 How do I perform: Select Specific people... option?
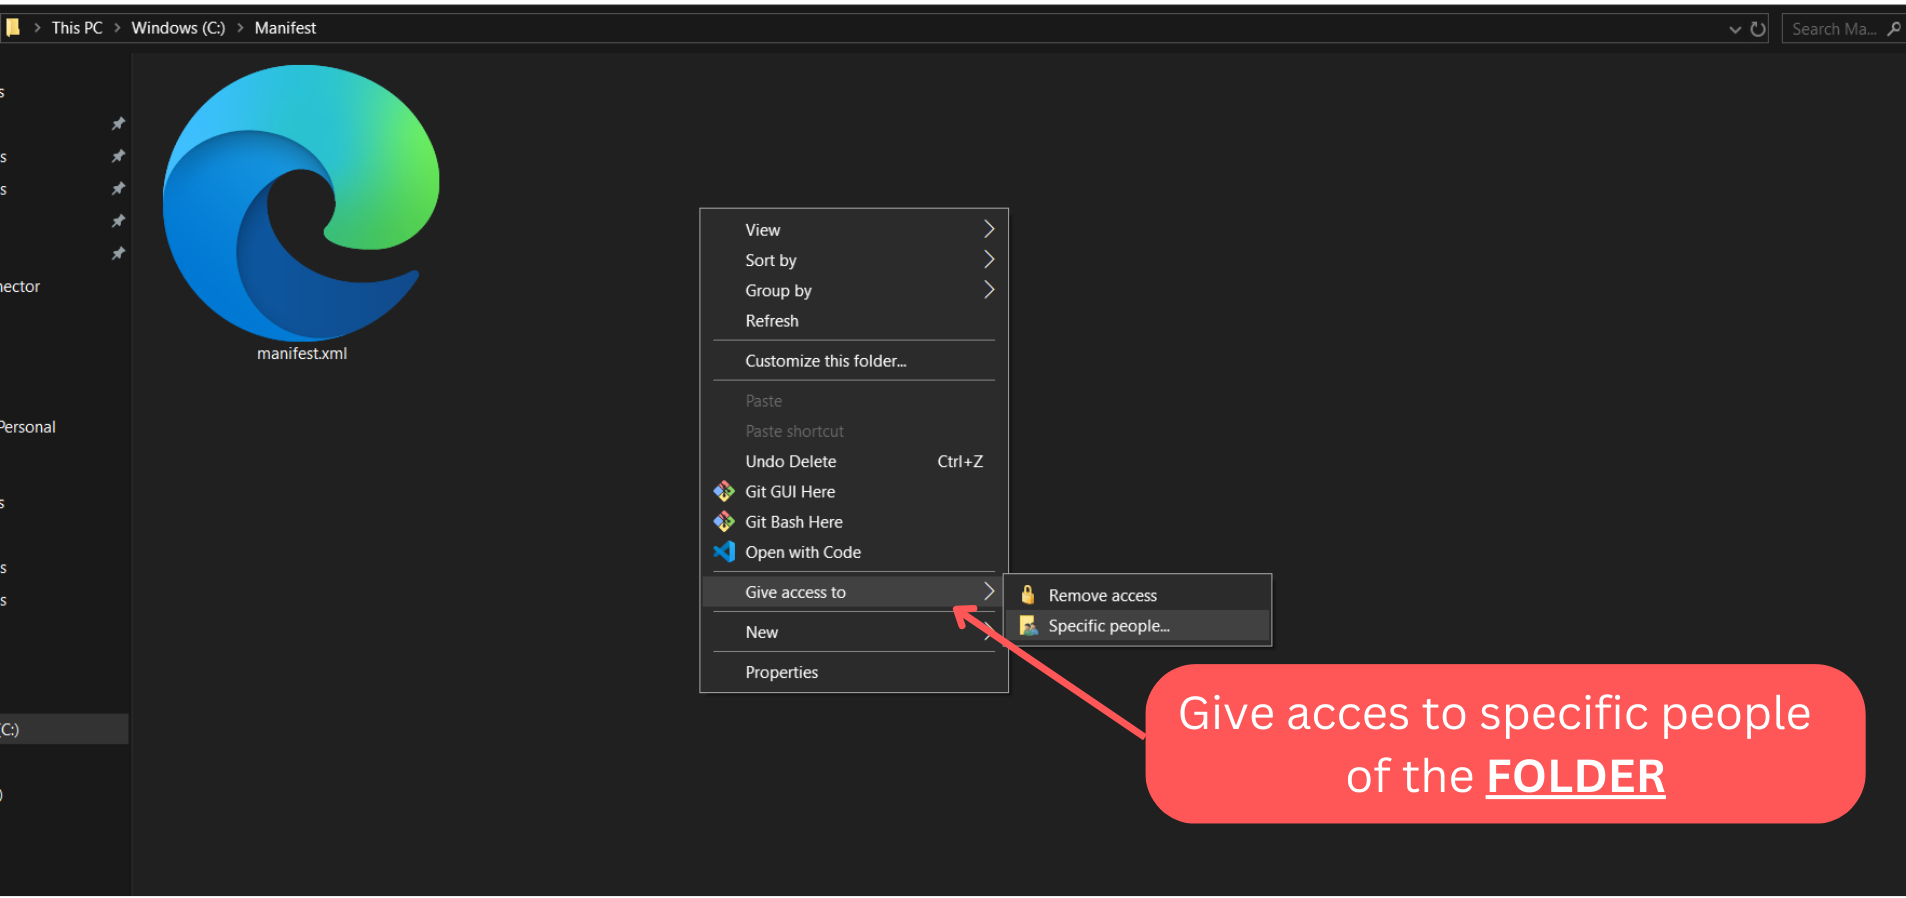click(1137, 626)
